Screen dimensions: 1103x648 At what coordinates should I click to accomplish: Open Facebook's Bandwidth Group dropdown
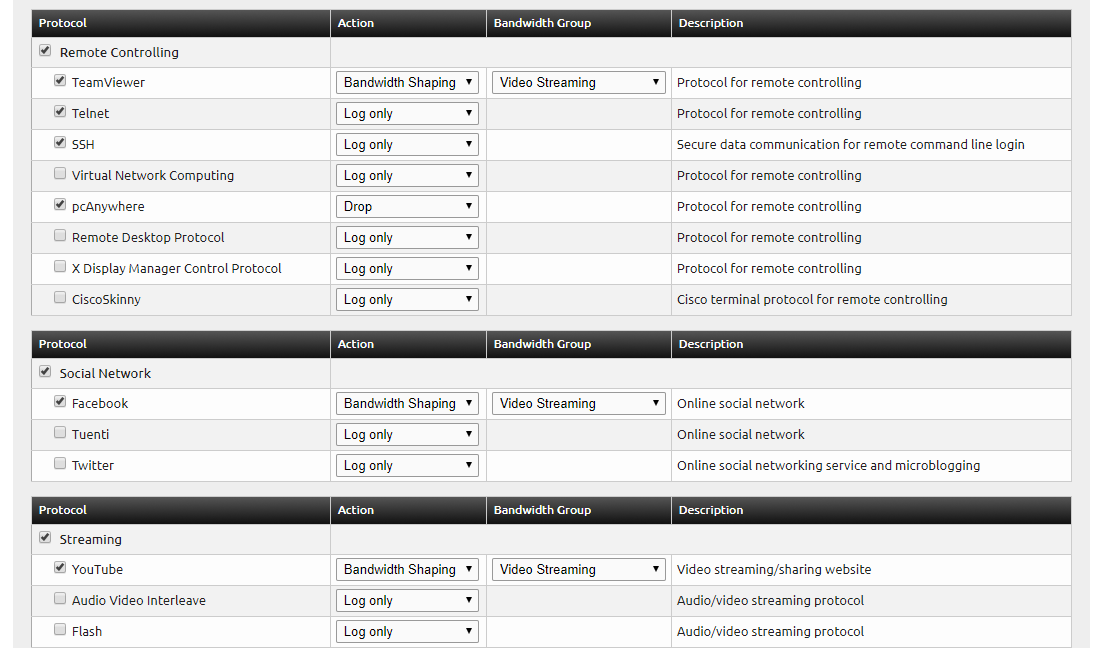pyautogui.click(x=578, y=403)
